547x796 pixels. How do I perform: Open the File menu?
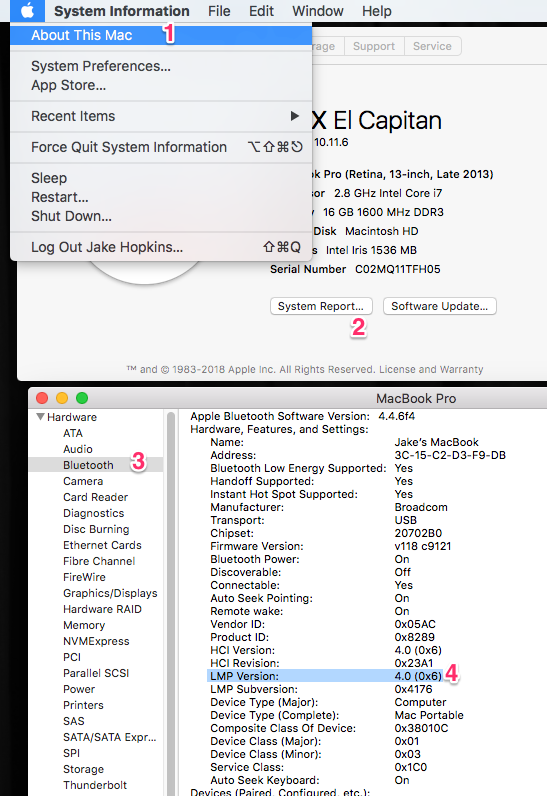click(x=219, y=11)
